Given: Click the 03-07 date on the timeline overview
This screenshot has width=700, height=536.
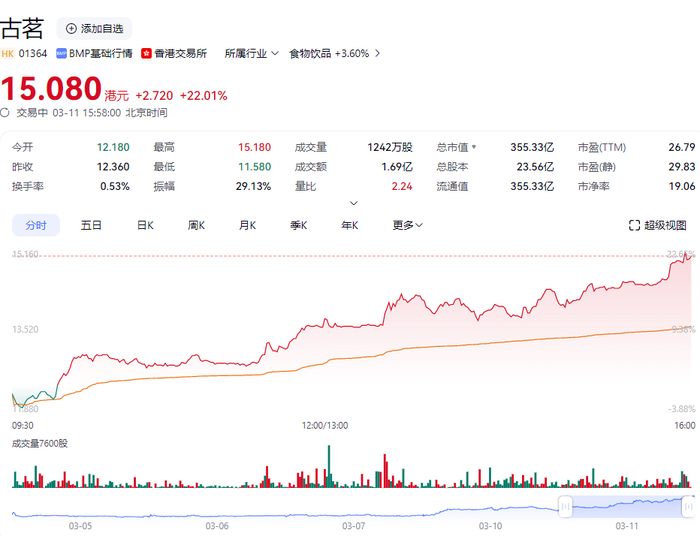Looking at the screenshot, I should point(353,525).
